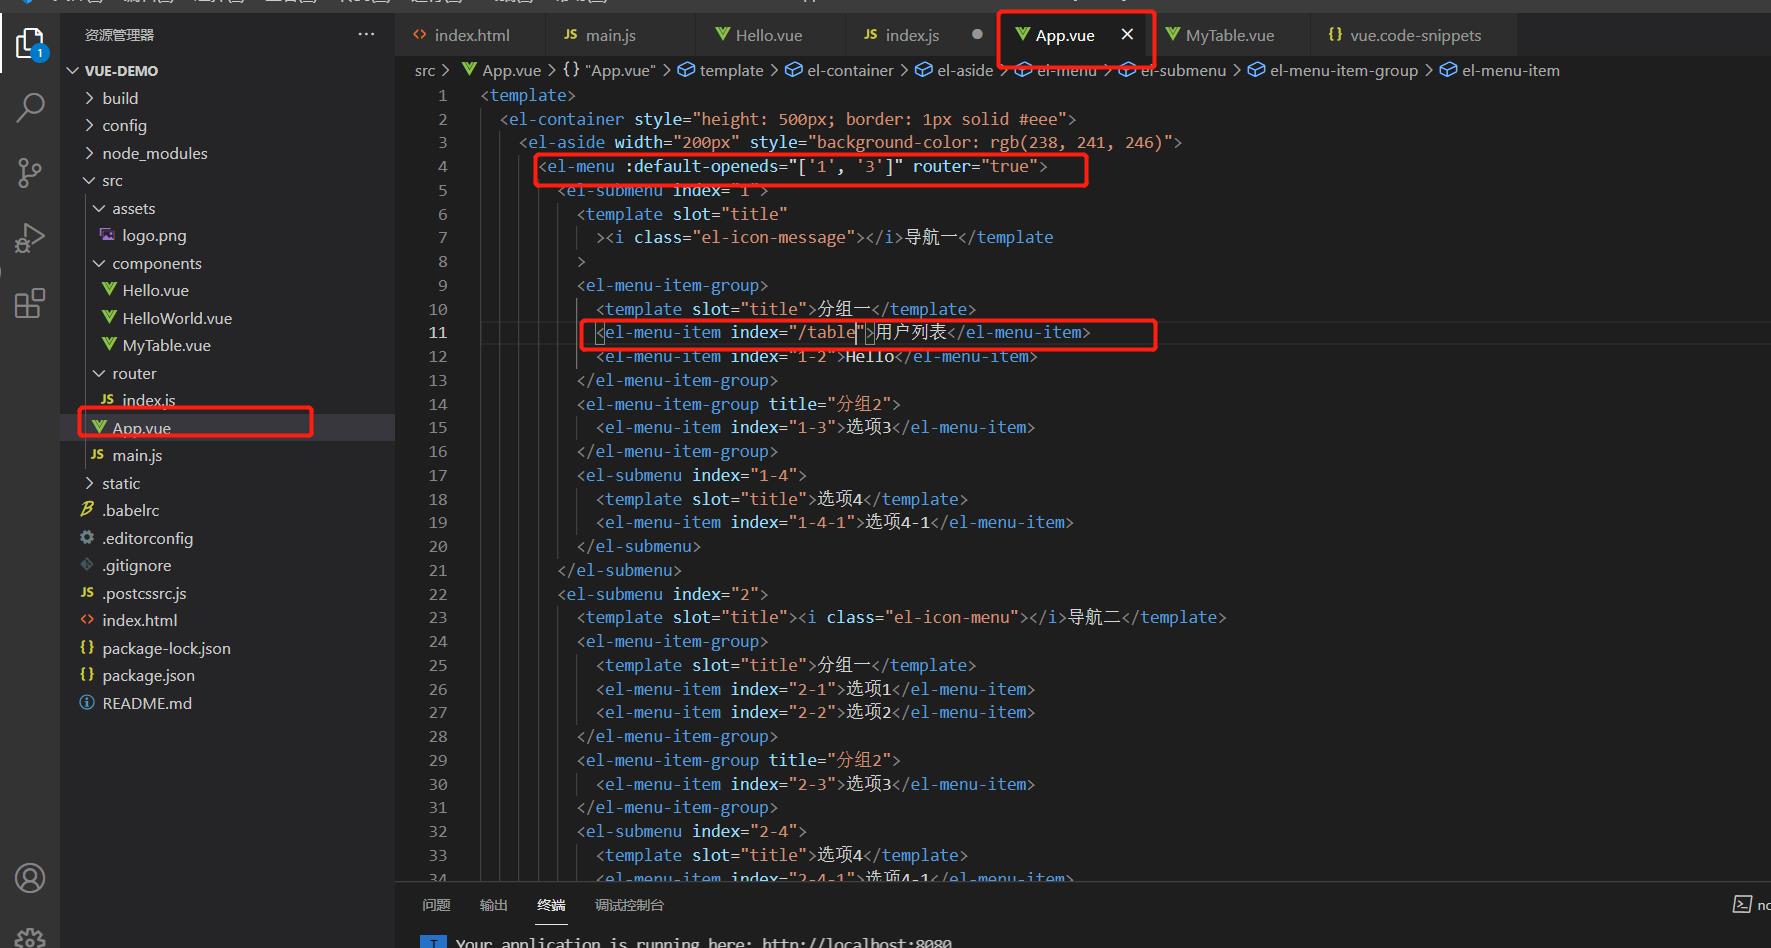The width and height of the screenshot is (1771, 948).
Task: Open the Search view in activity bar
Action: point(30,107)
